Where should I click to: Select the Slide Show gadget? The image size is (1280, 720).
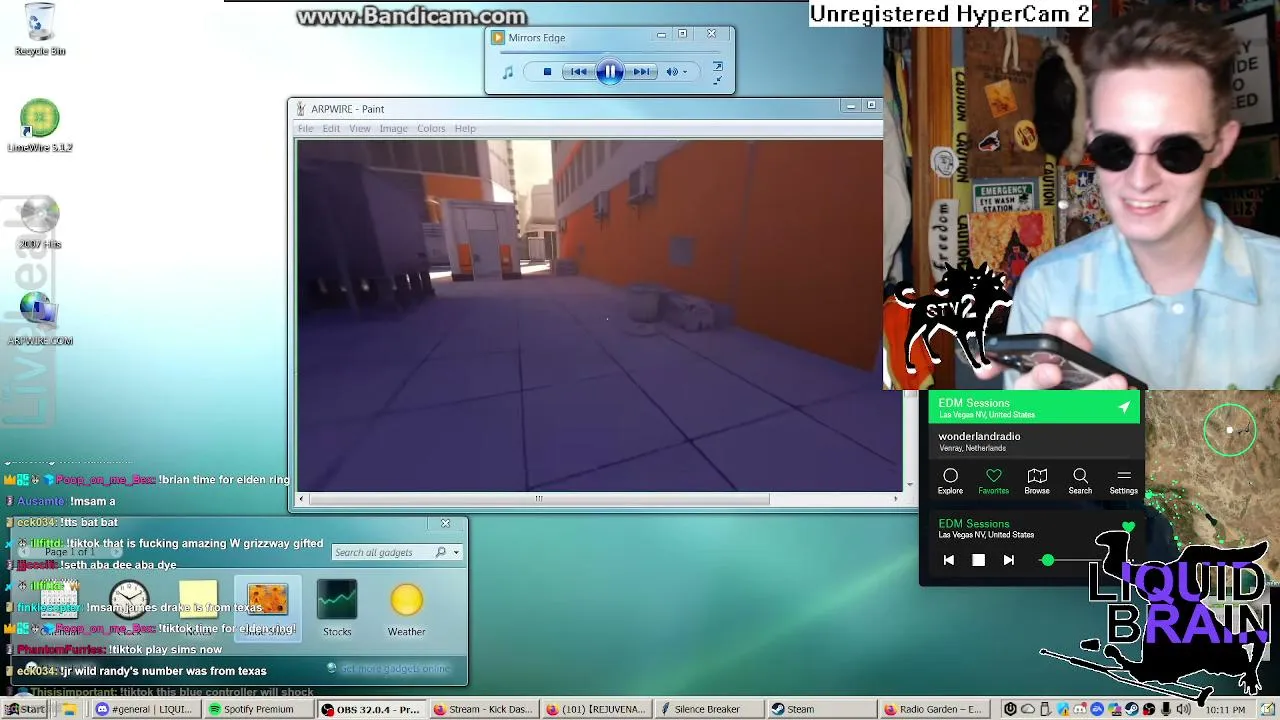(267, 607)
